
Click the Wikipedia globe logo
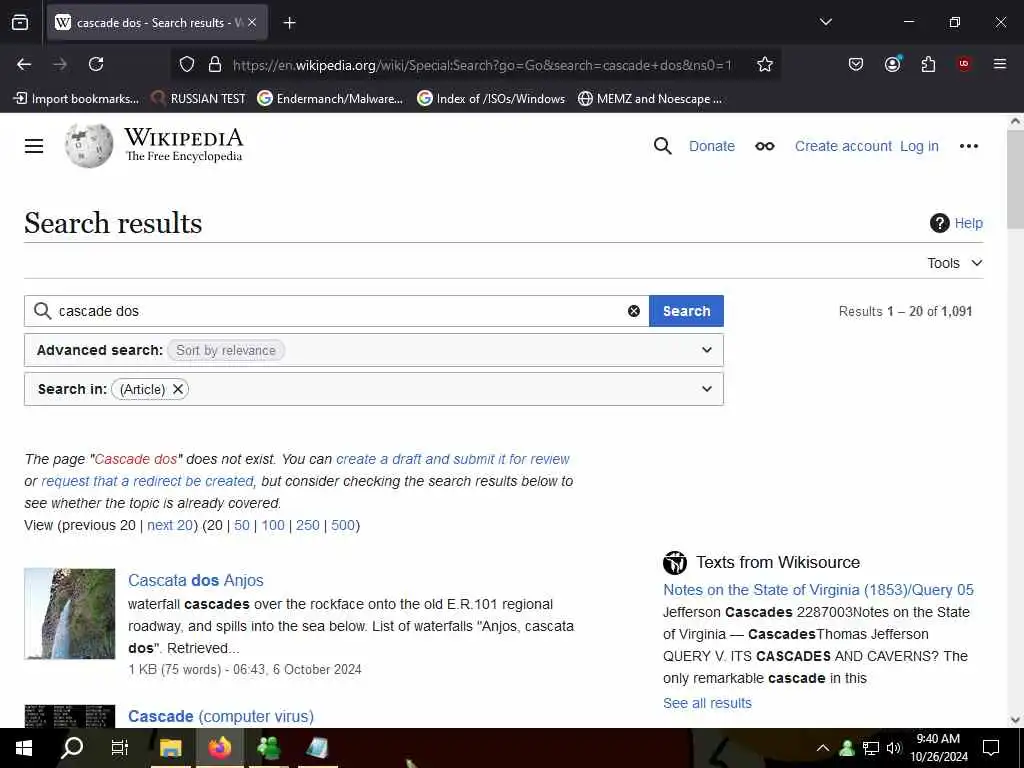click(x=89, y=146)
